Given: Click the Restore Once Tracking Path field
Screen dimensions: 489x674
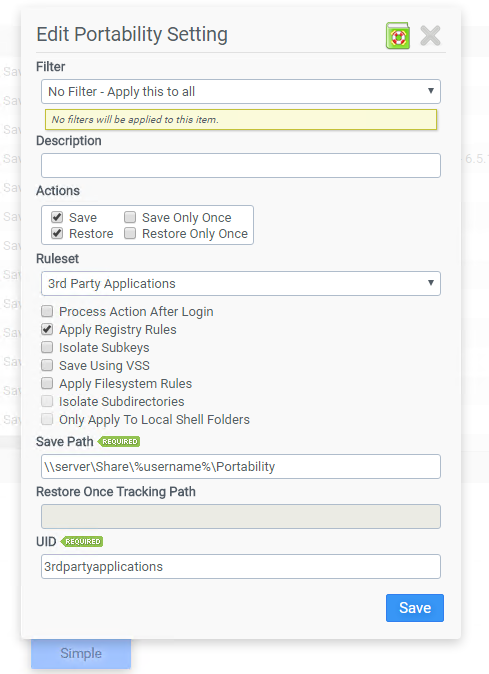Looking at the screenshot, I should [x=241, y=516].
